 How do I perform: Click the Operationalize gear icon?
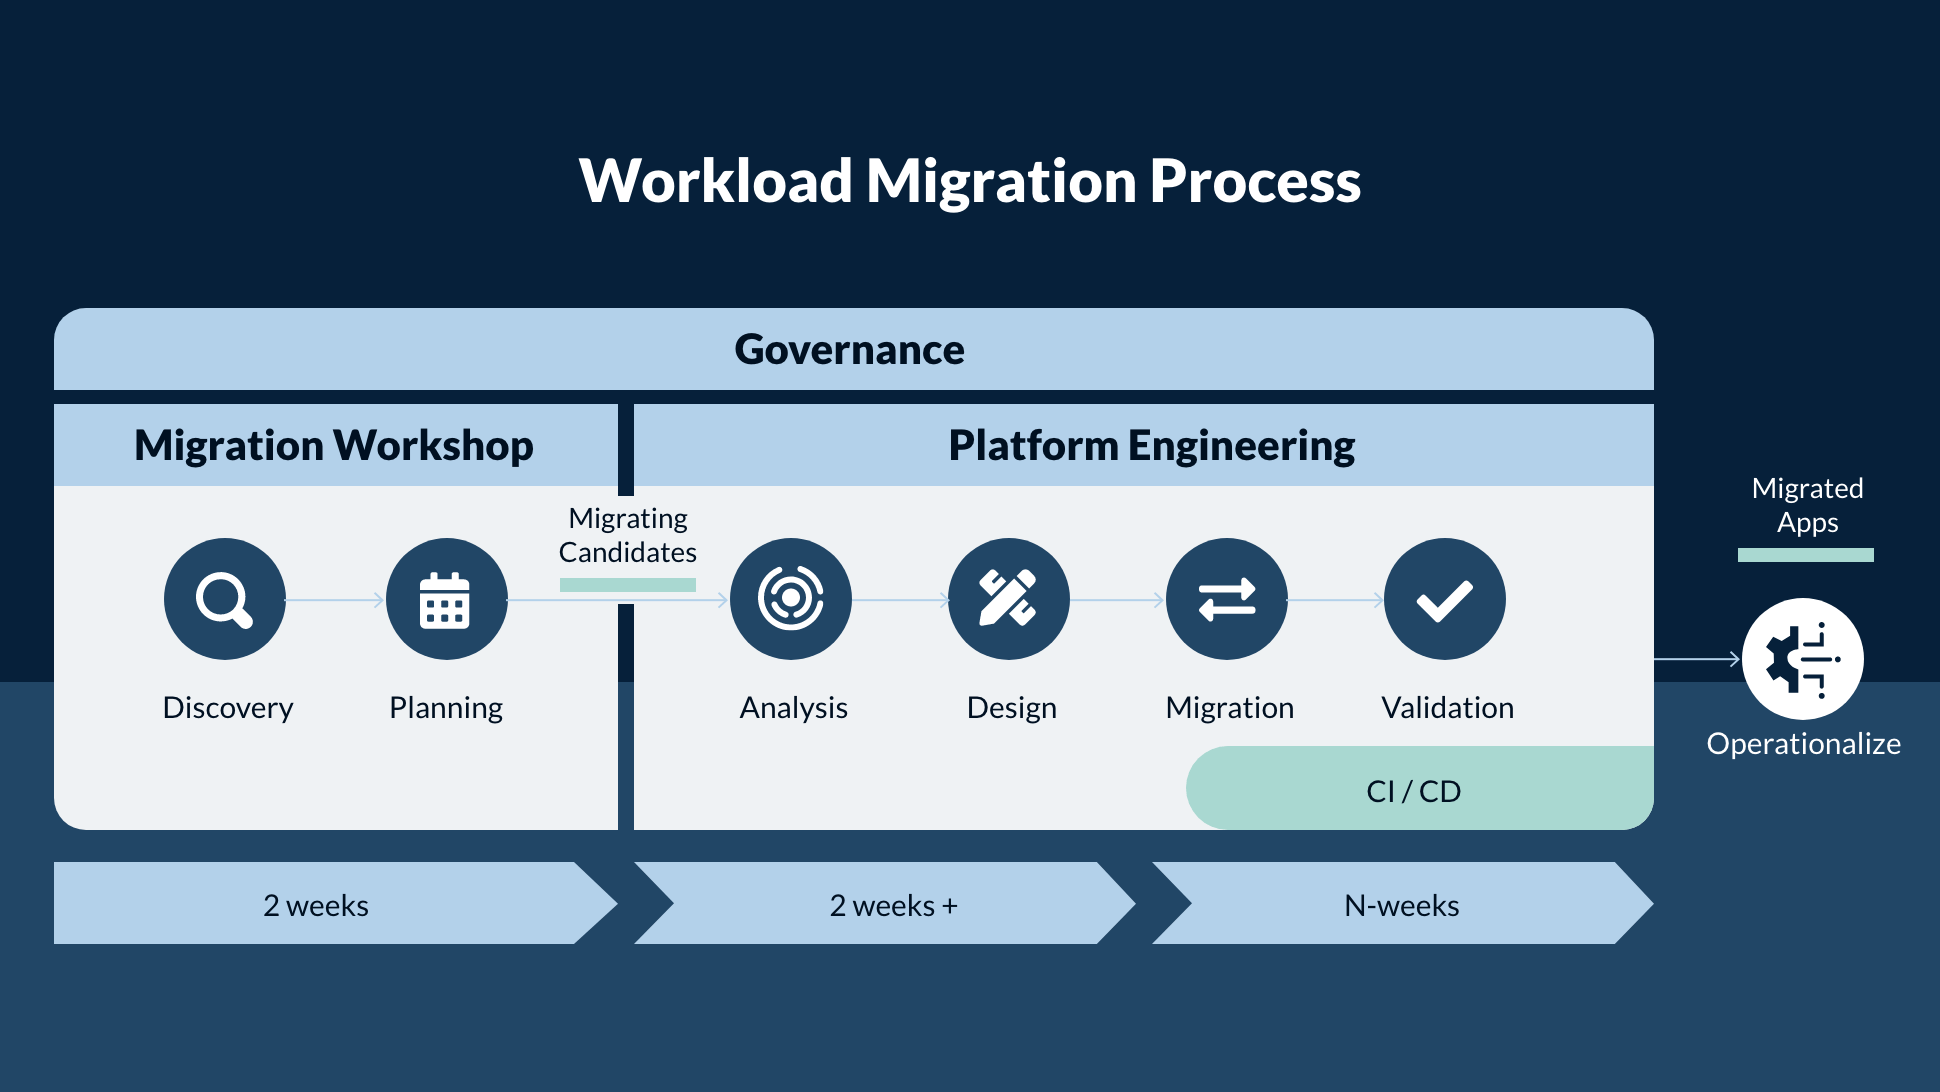coord(1802,659)
